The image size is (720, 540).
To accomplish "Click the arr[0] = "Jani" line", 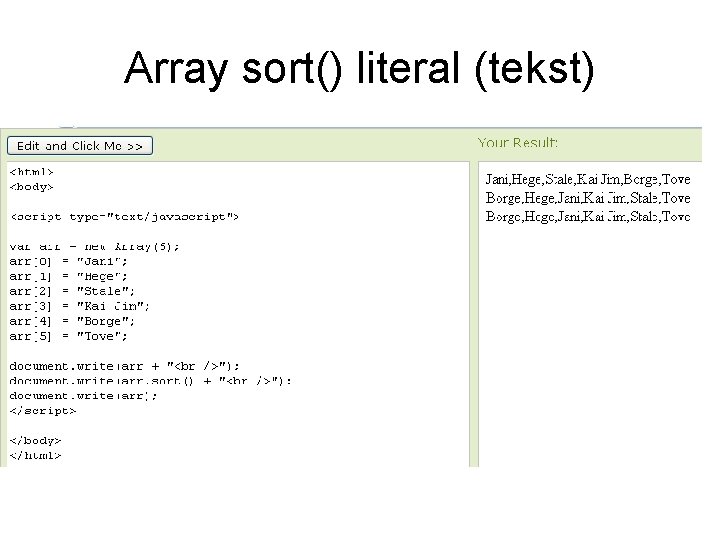I will [x=68, y=261].
